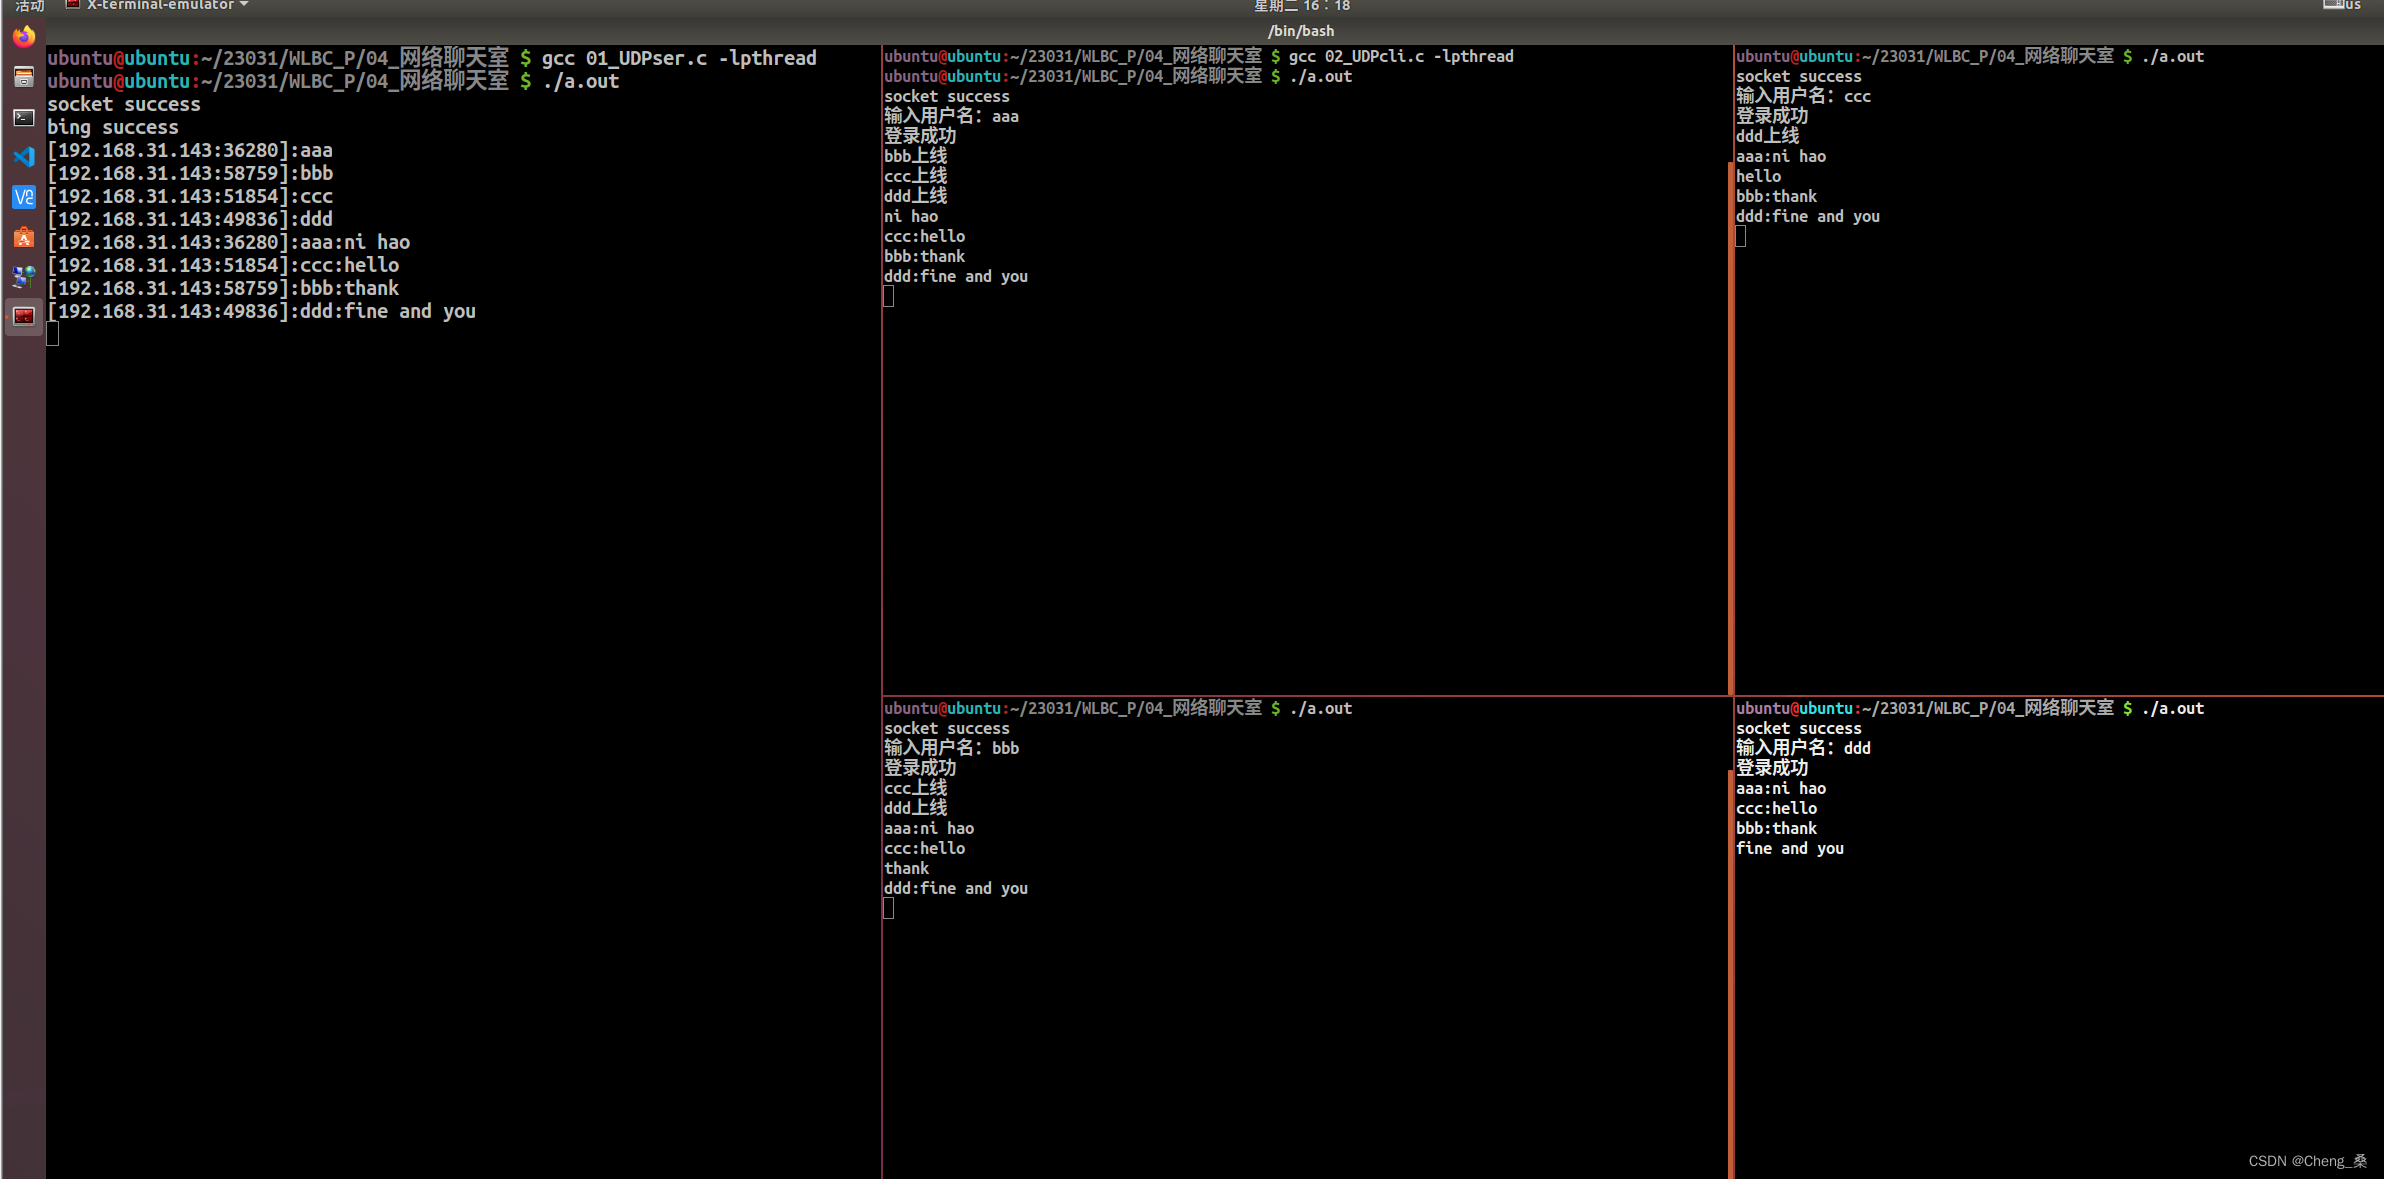This screenshot has height=1179, width=2384.
Task: Click '输入用户名: ddd' line
Action: (1803, 748)
